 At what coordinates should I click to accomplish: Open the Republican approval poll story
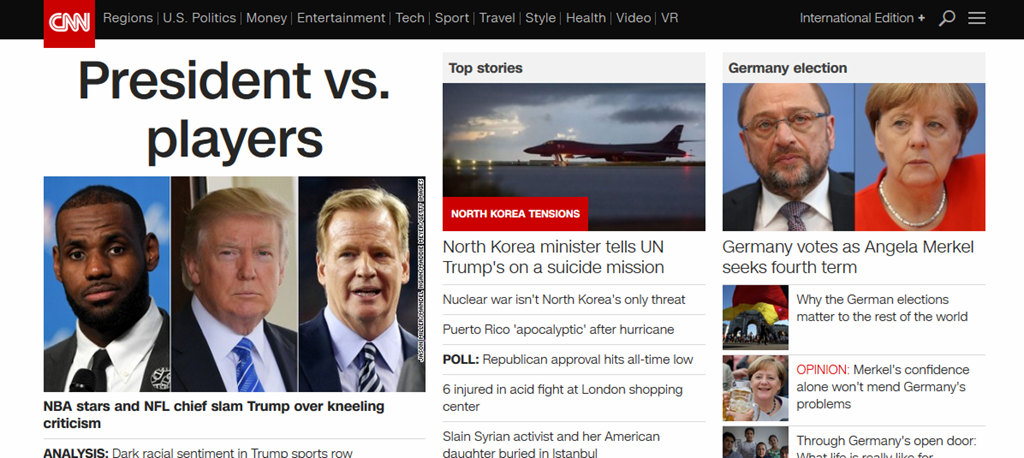coord(568,359)
